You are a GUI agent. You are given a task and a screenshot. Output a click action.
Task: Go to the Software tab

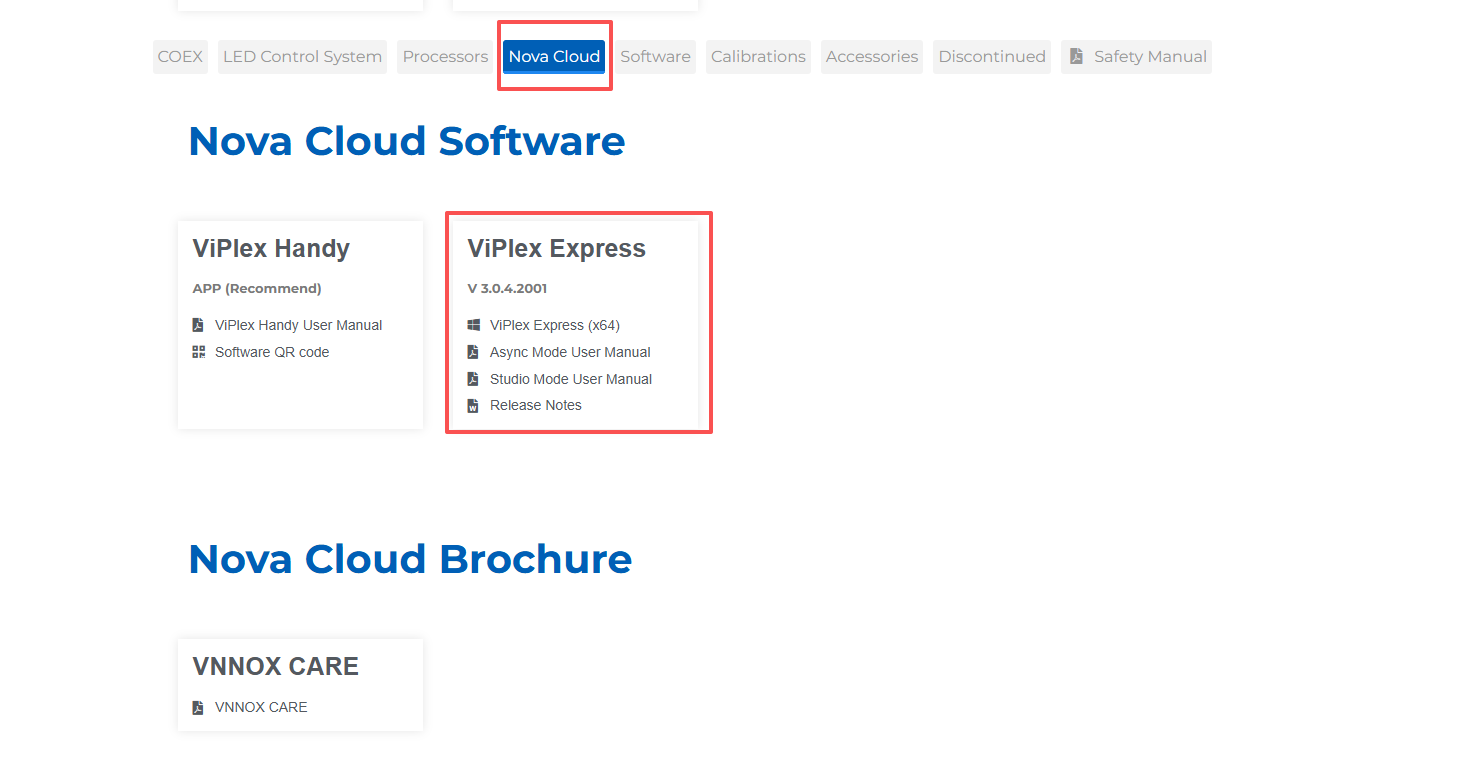click(655, 57)
